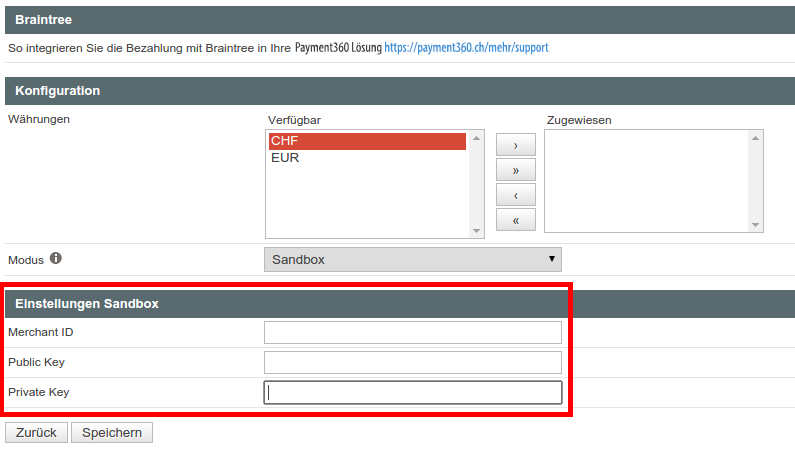Click inside the empty Zugewiesen list box
This screenshot has height=465, width=795.
(x=646, y=180)
